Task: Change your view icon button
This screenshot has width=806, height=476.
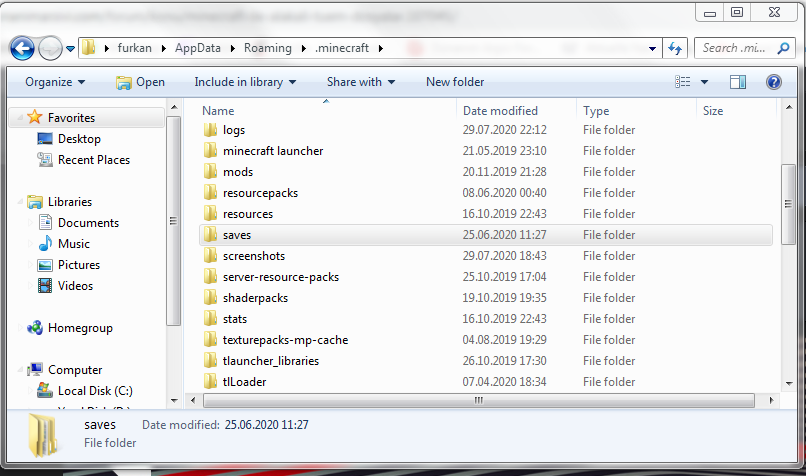Action: 683,82
